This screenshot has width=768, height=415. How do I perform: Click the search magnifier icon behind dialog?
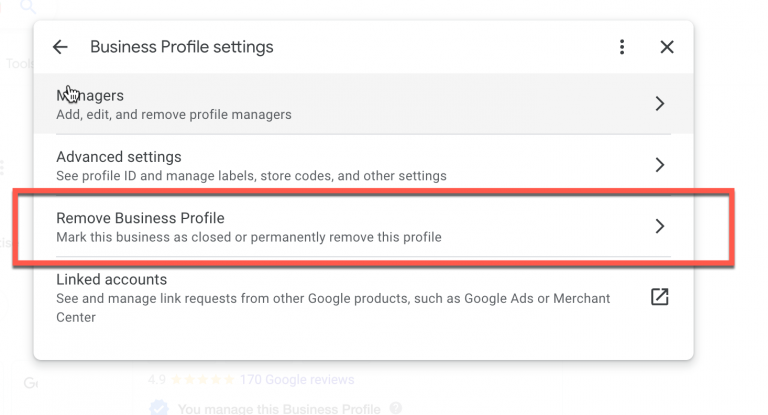28,8
